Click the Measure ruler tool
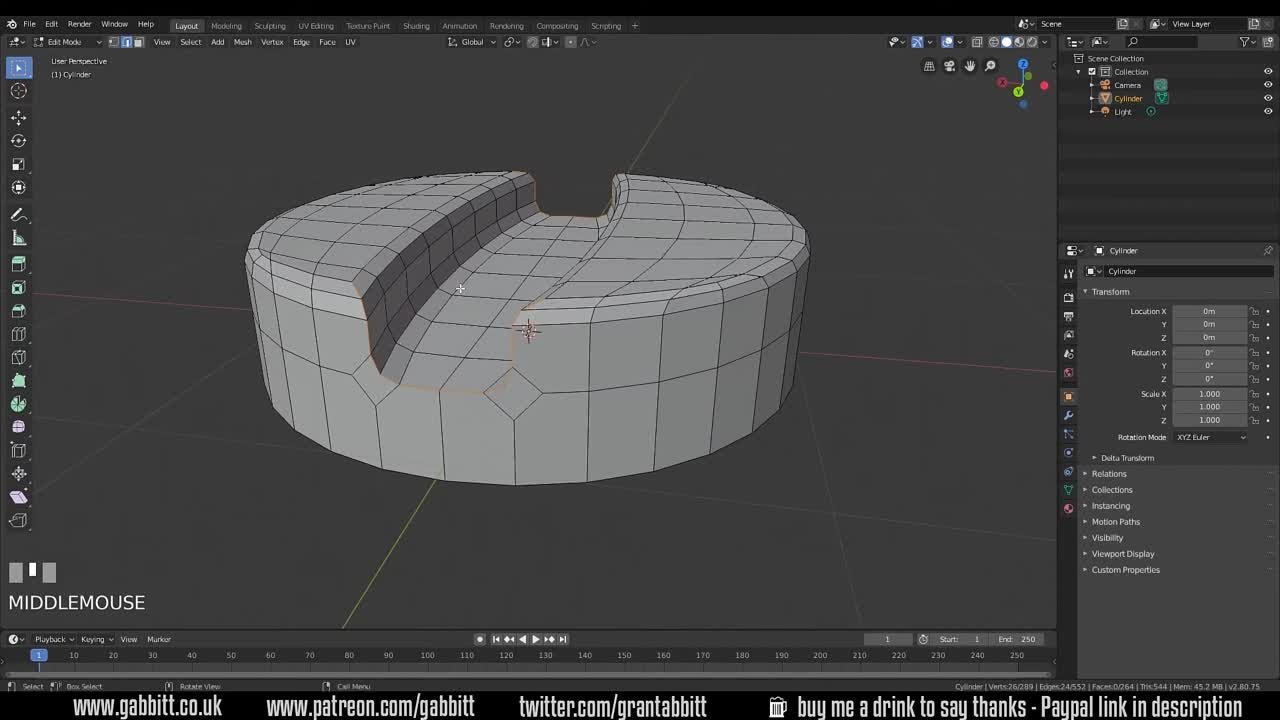The height and width of the screenshot is (720, 1280). (18, 238)
